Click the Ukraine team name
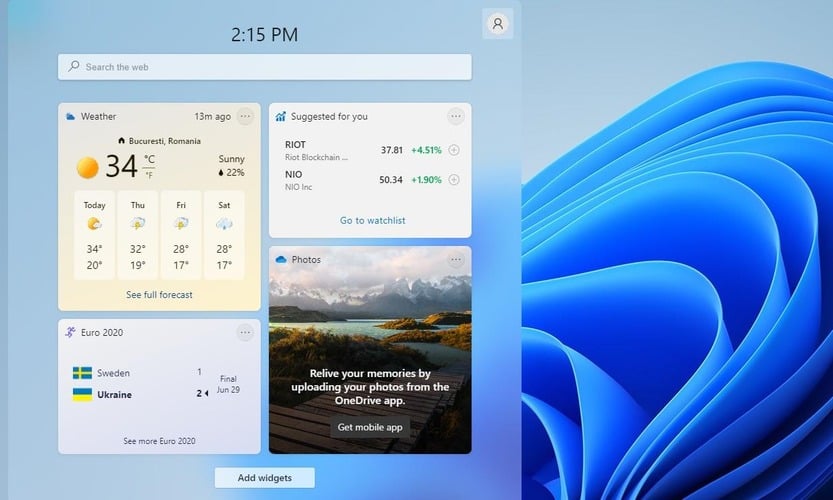Image resolution: width=833 pixels, height=500 pixels. (114, 395)
